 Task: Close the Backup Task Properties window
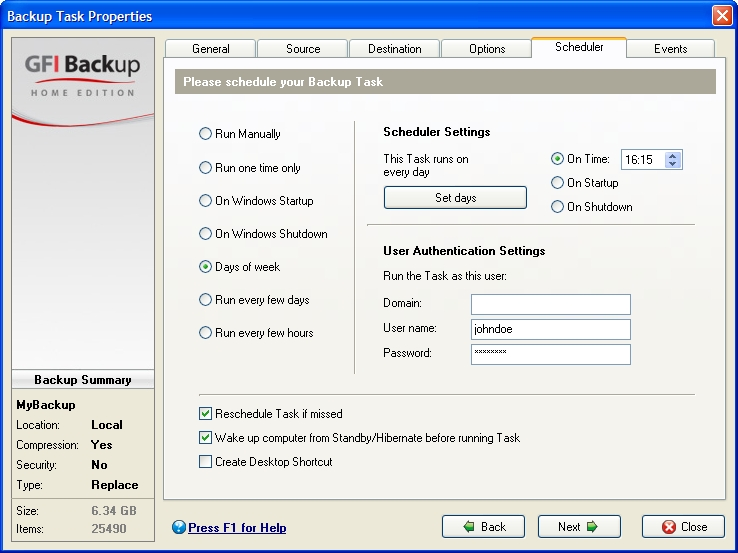point(722,16)
